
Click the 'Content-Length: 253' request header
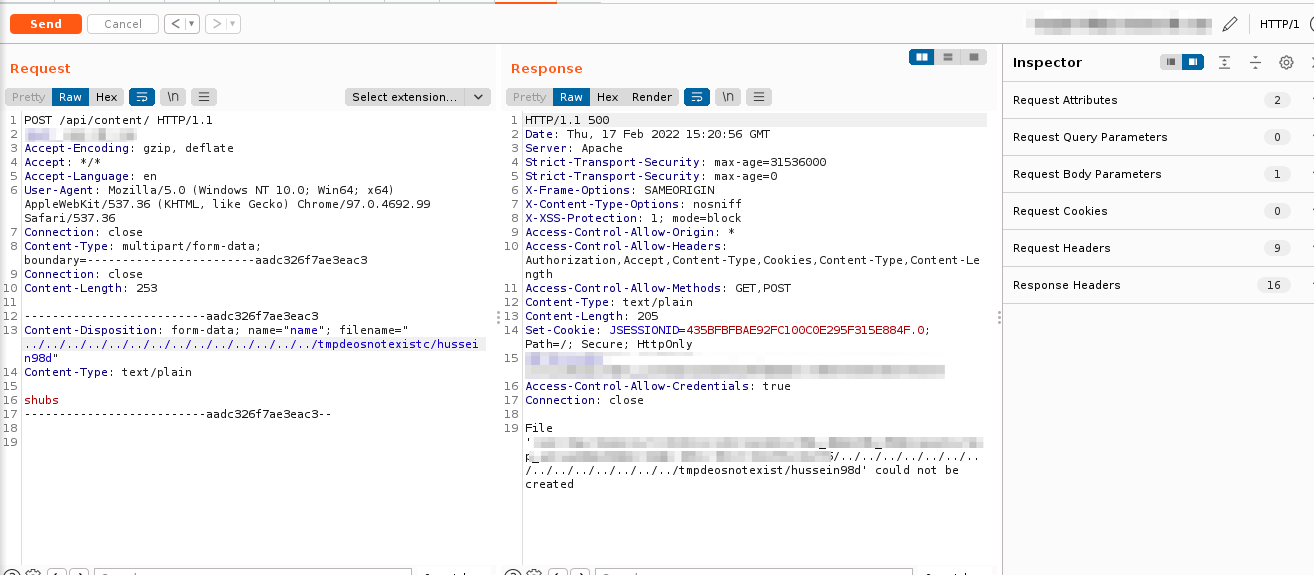pos(91,288)
